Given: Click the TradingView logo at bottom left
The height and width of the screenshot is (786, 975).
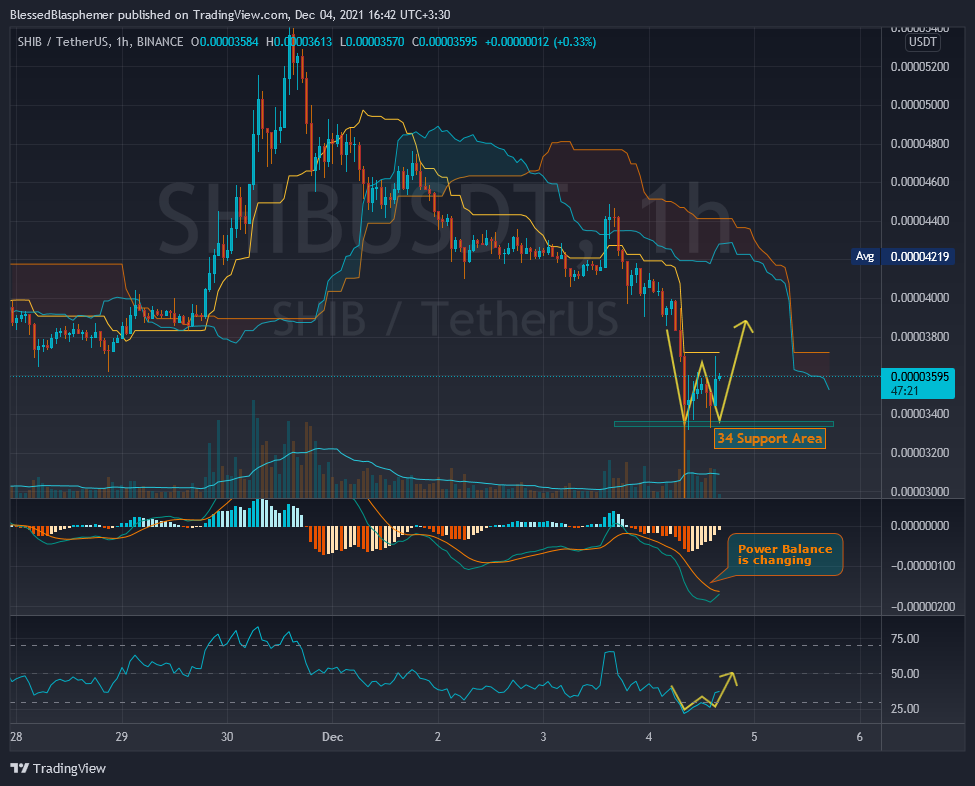Looking at the screenshot, I should click(x=58, y=768).
